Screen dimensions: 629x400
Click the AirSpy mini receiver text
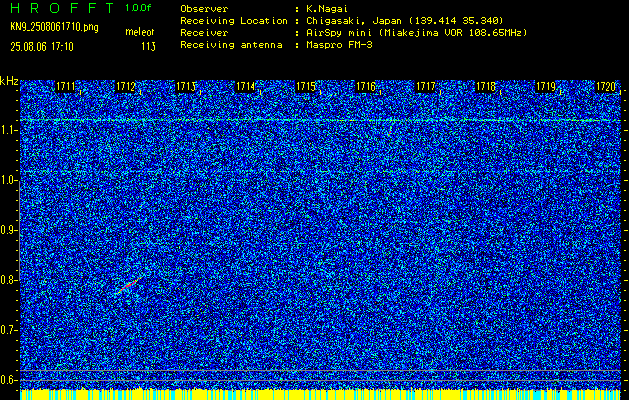click(x=416, y=33)
